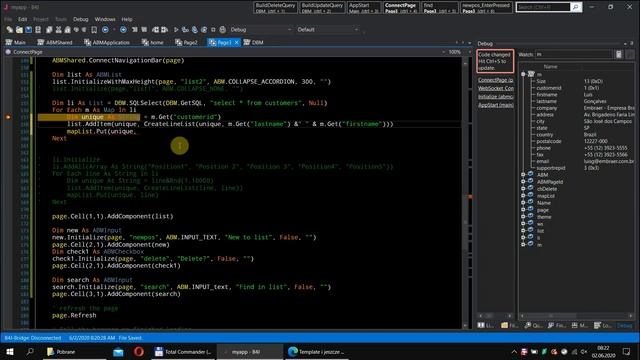Open the Edit menu
The image size is (640, 360).
click(x=22, y=19)
